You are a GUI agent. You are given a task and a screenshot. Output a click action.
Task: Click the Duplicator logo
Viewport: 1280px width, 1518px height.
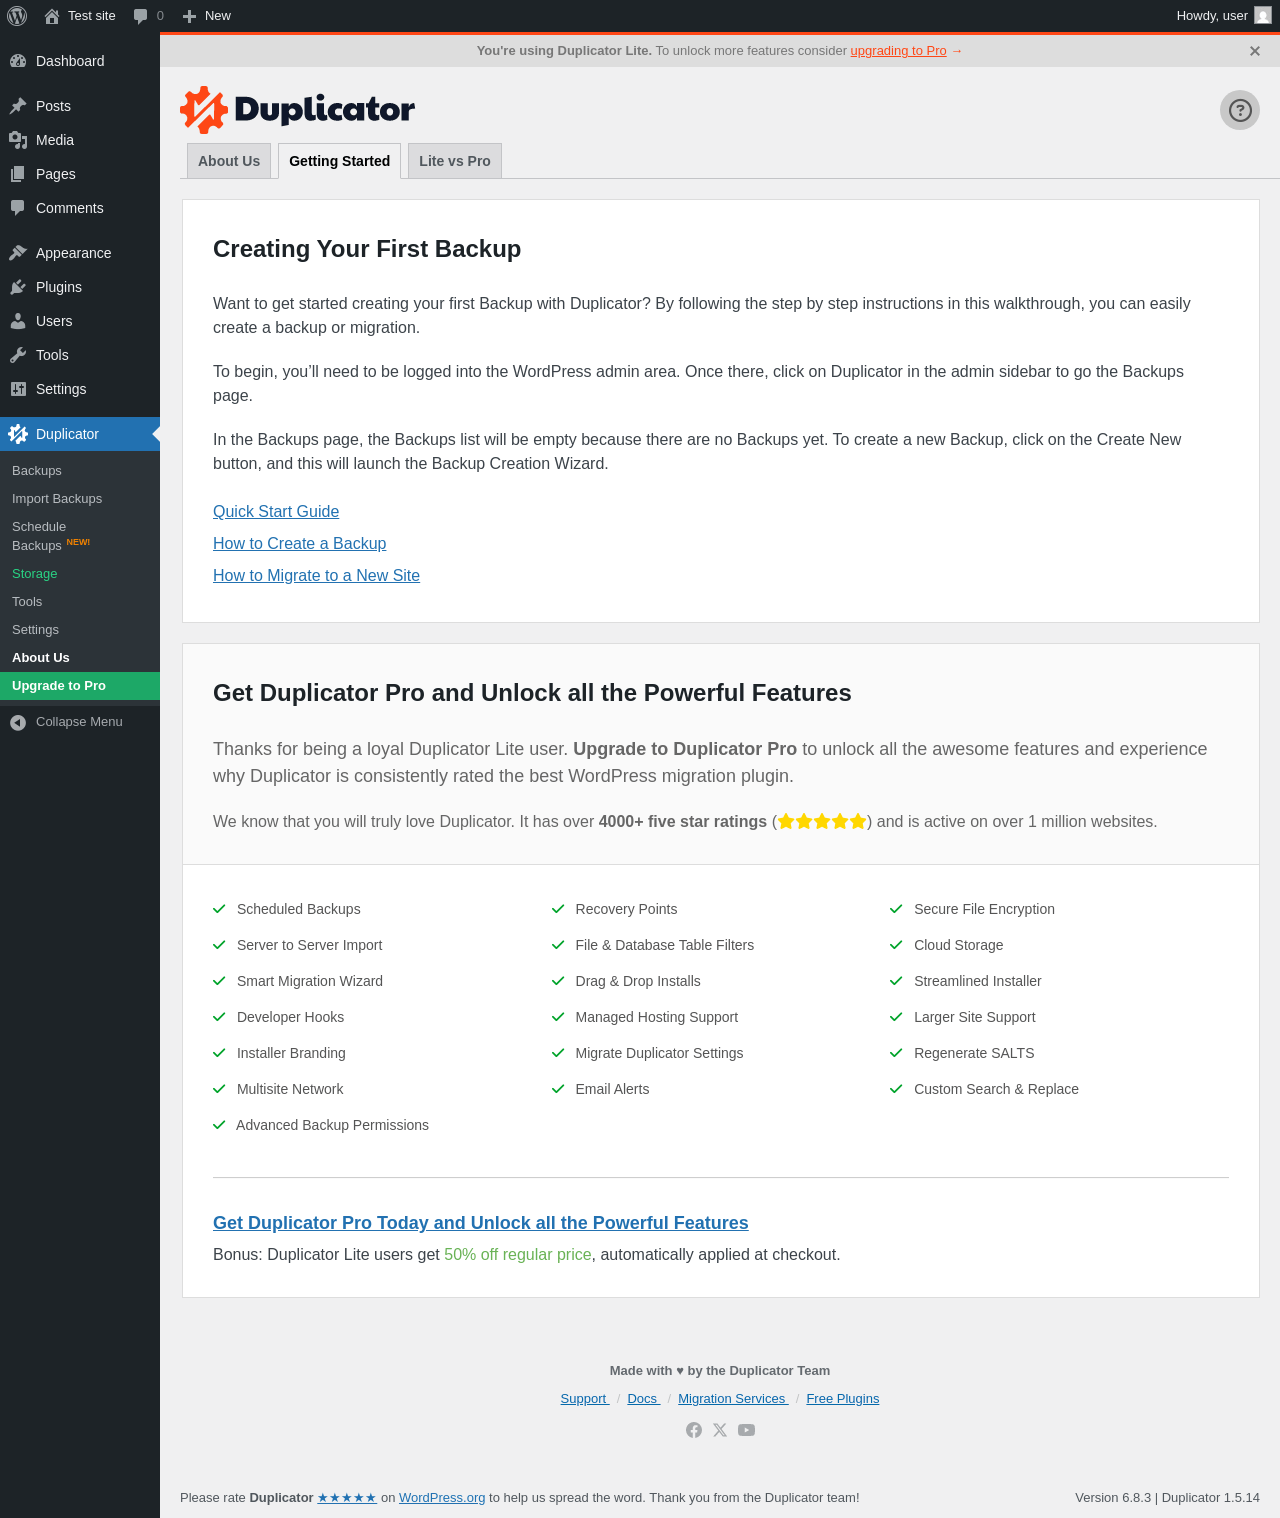(297, 109)
